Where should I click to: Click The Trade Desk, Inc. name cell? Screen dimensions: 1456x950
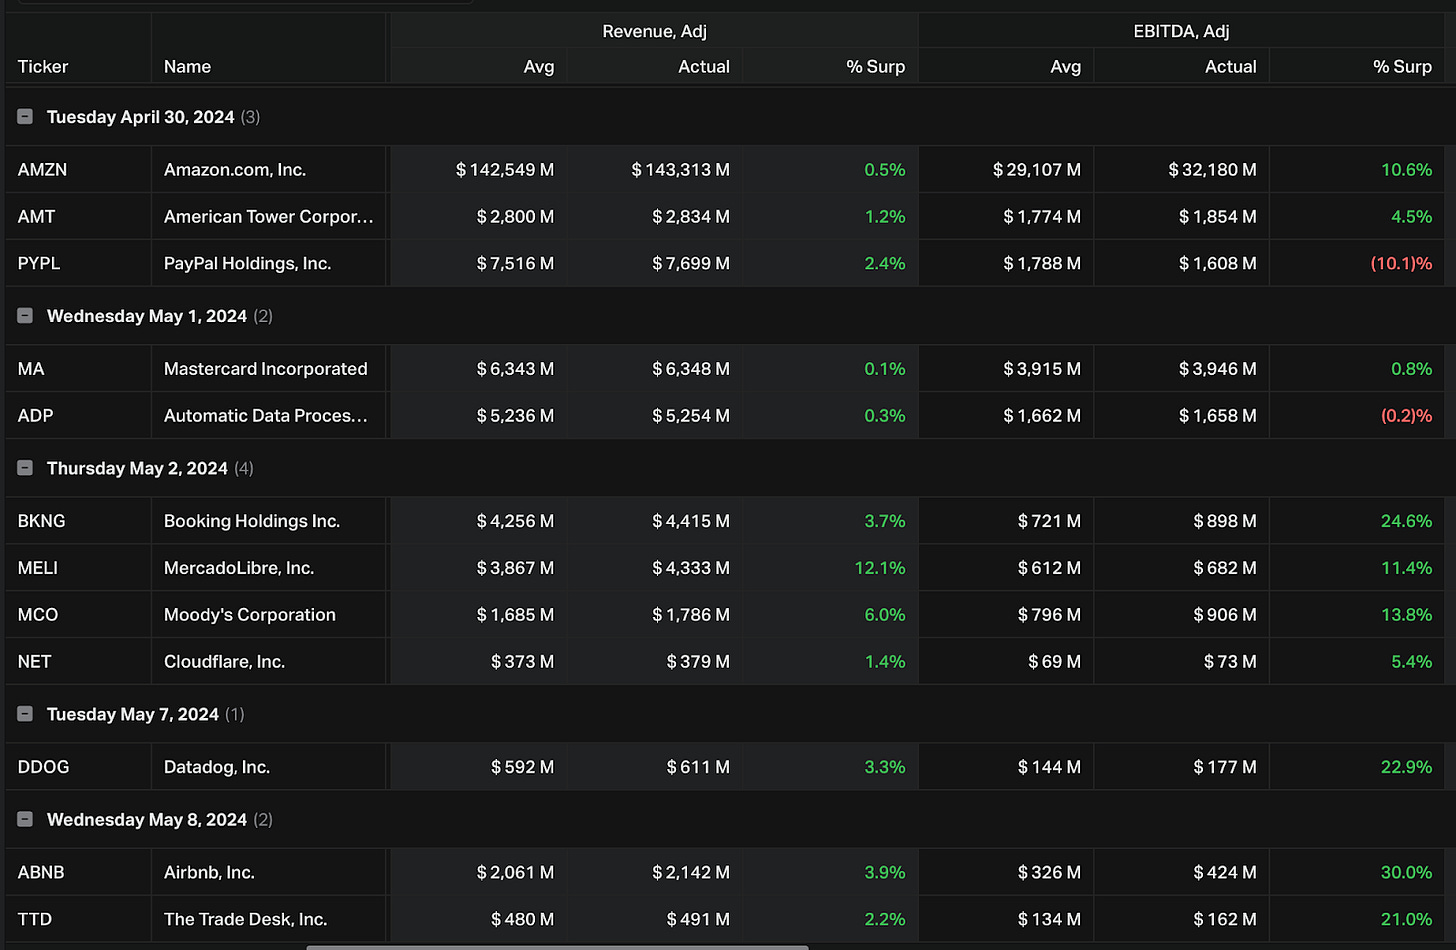[x=269, y=919]
